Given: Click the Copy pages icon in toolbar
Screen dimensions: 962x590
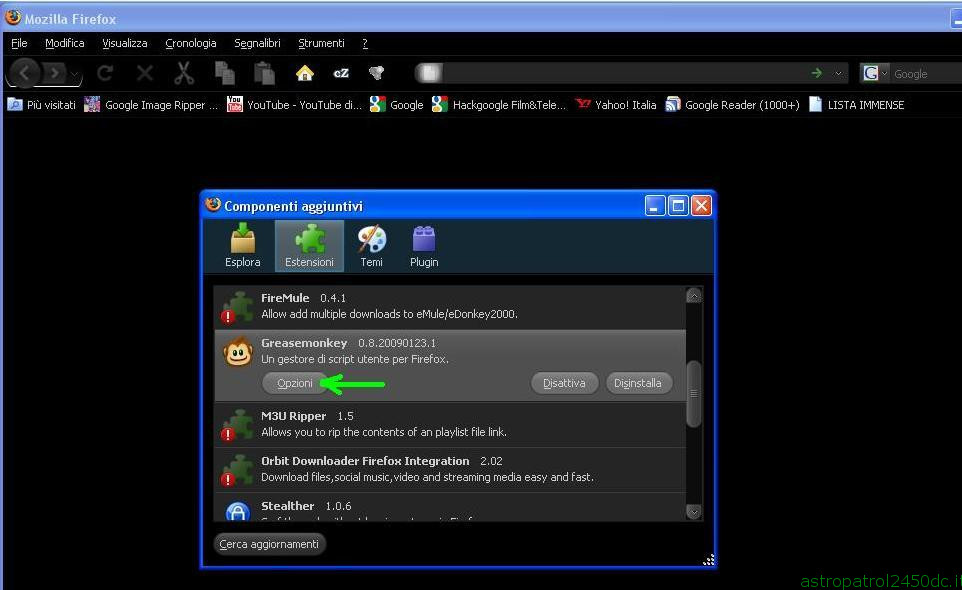Looking at the screenshot, I should click(225, 74).
